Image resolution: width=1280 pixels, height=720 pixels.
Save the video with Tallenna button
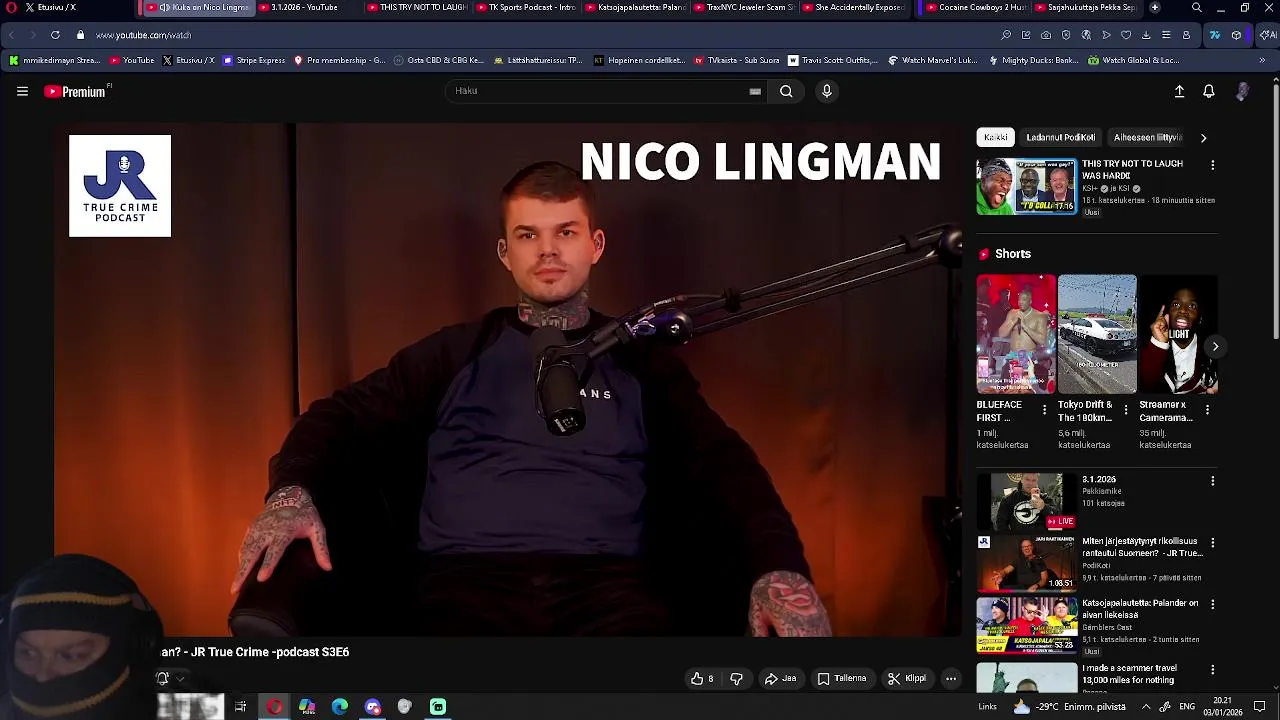click(841, 678)
